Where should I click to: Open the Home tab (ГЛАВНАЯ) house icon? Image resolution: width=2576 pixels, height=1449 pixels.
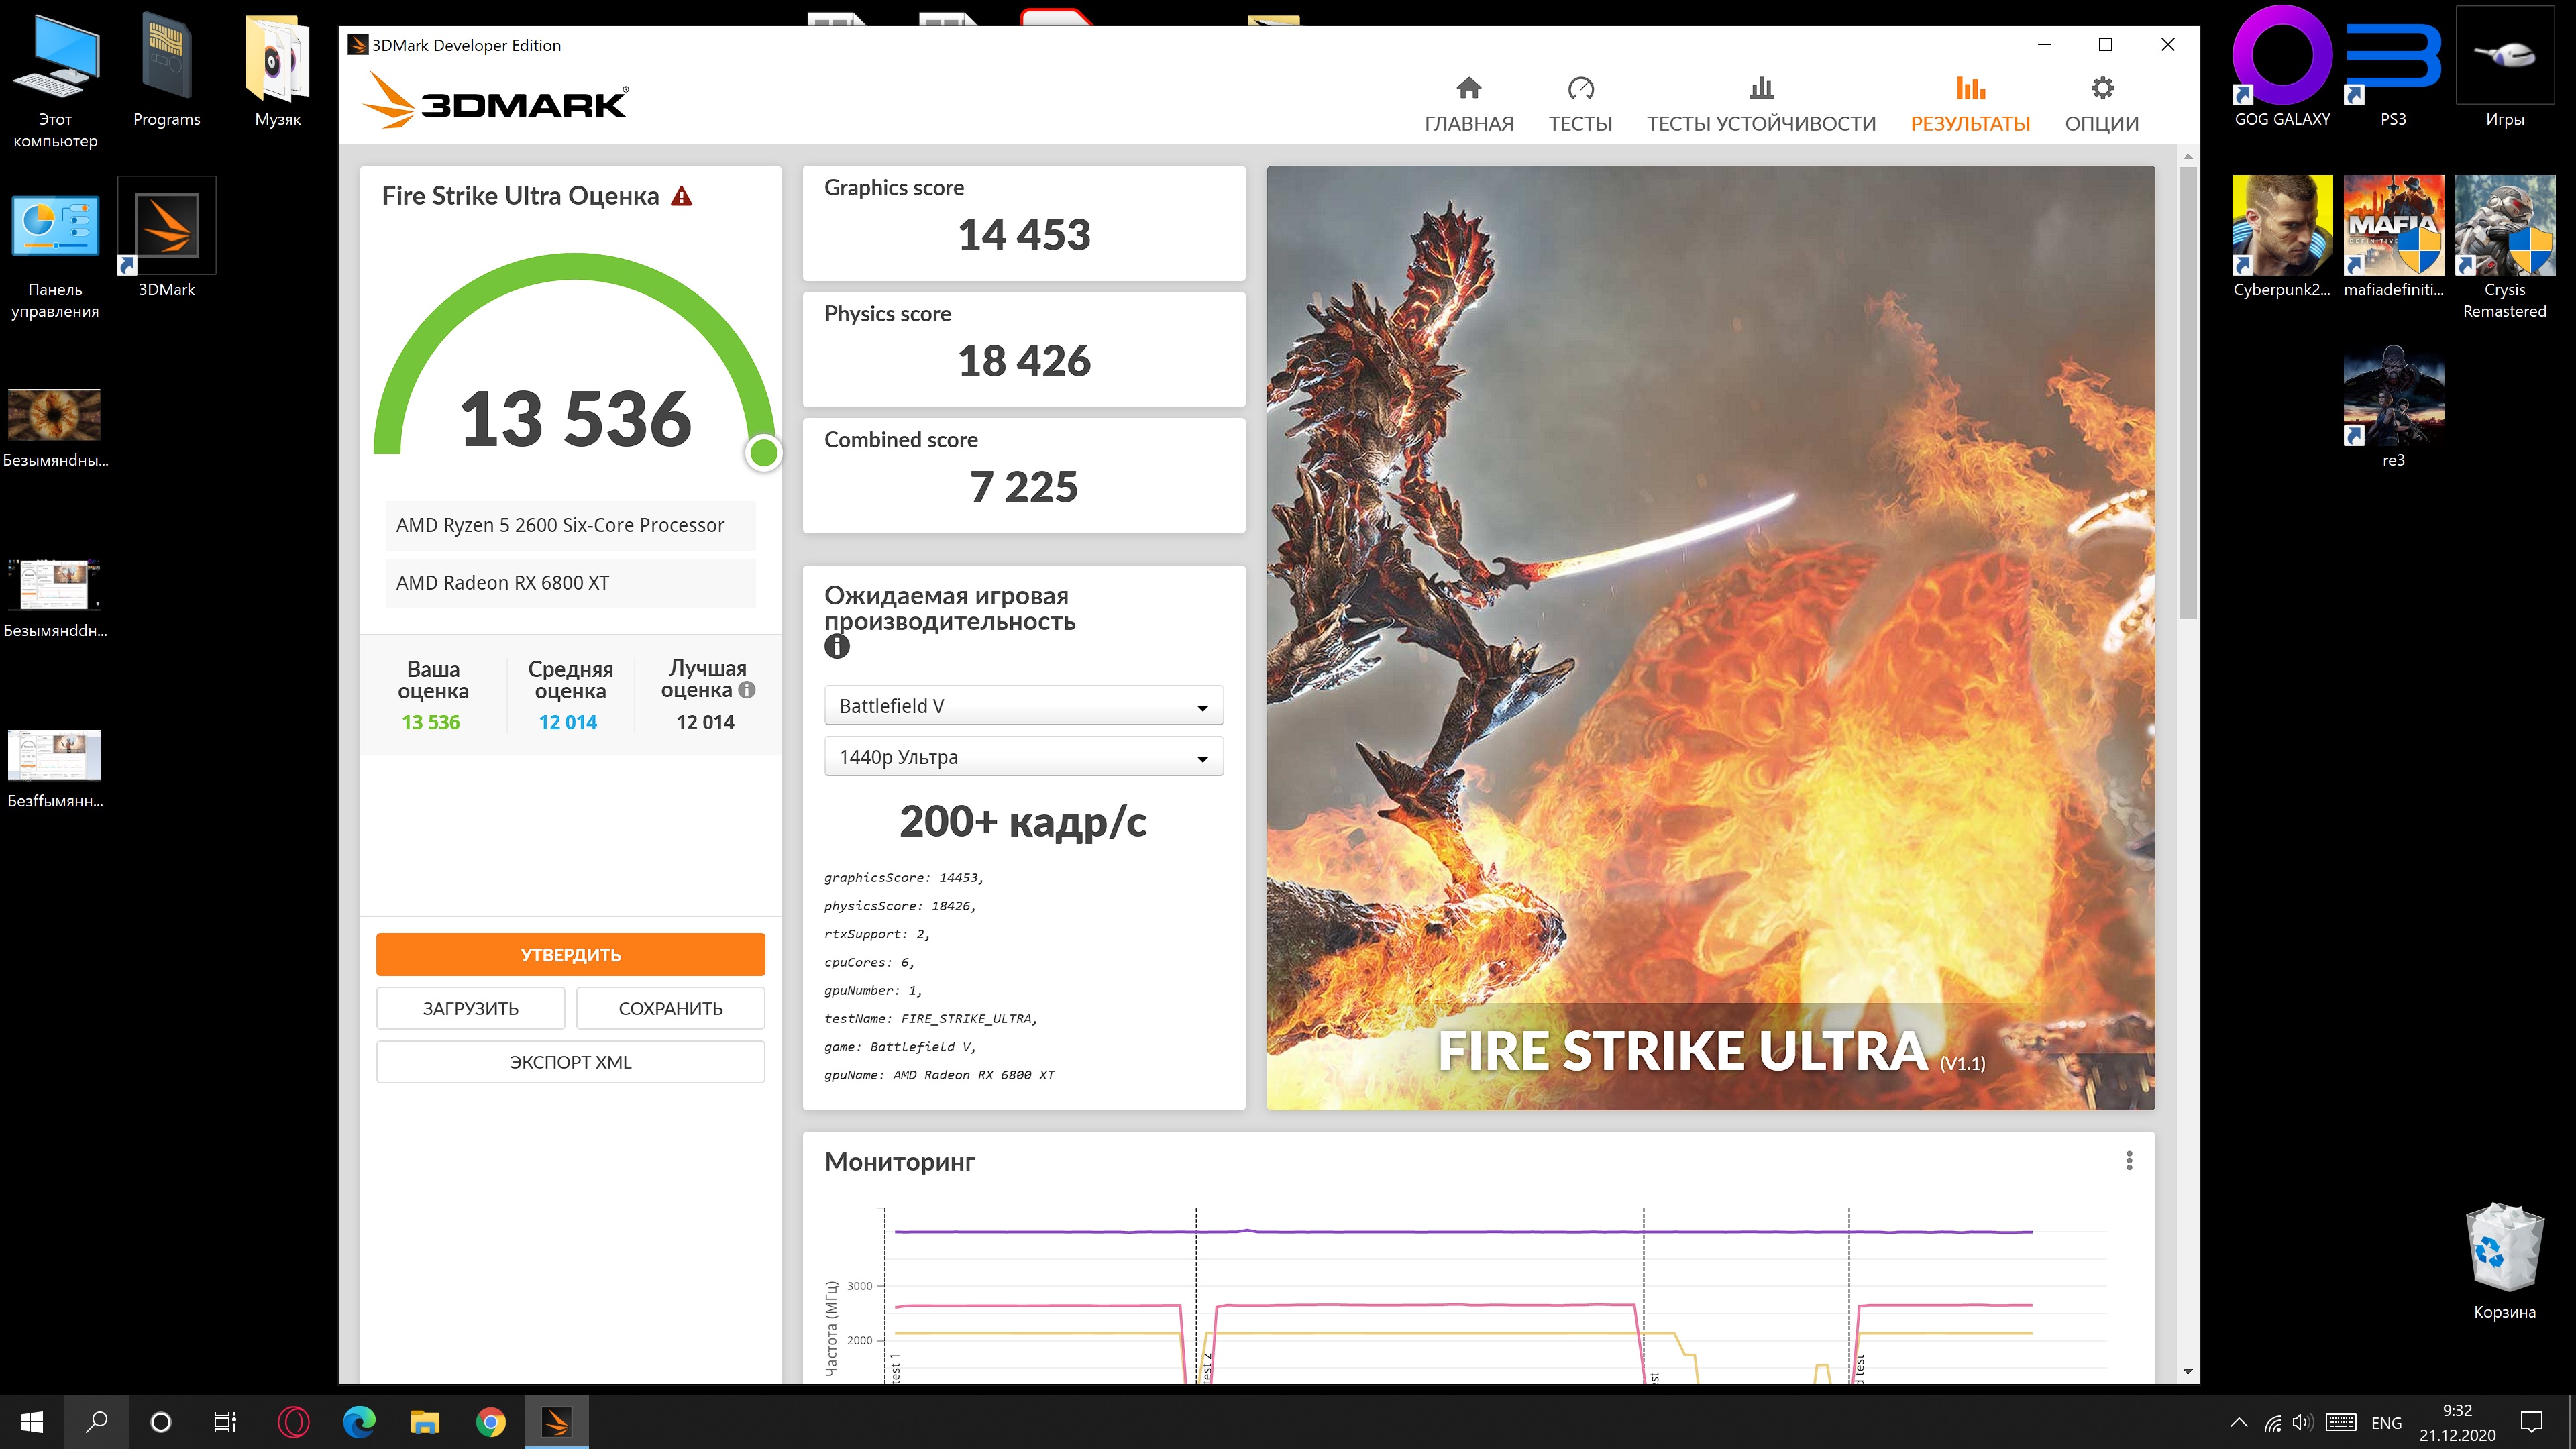(x=1468, y=89)
